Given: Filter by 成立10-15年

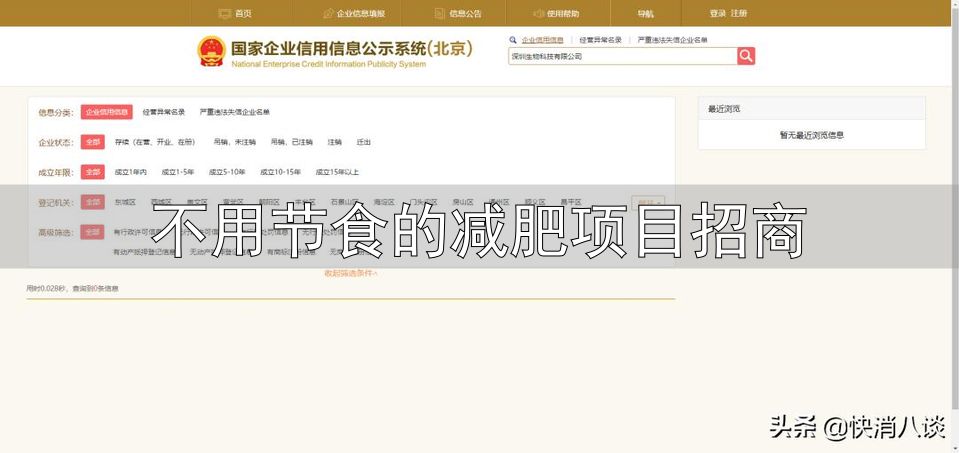Looking at the screenshot, I should [280, 172].
